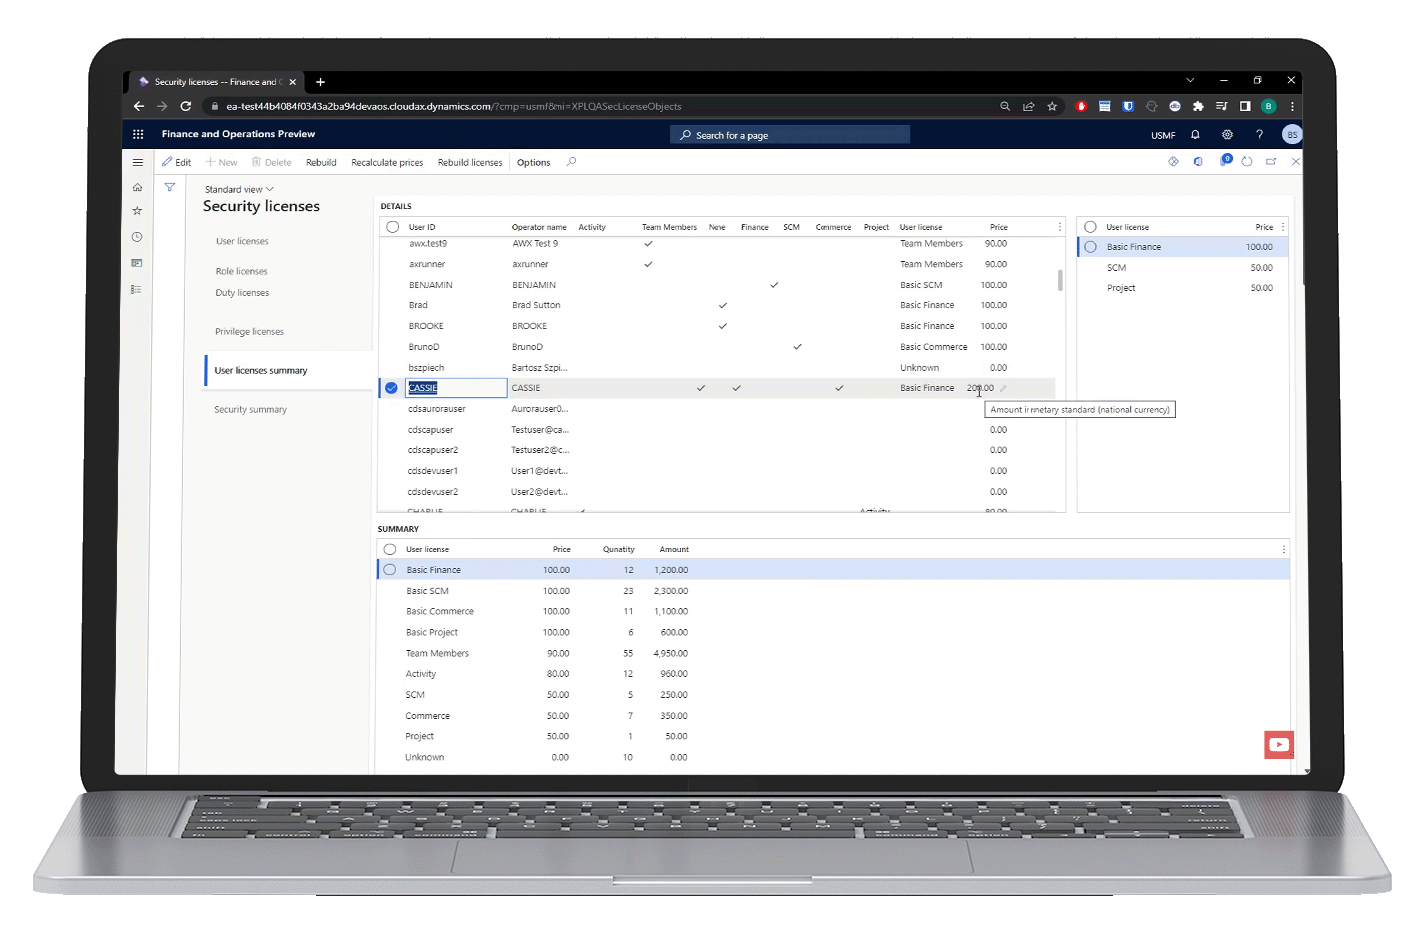Open the message center icon with the badge
This screenshot has width=1424, height=933.
pyautogui.click(x=1225, y=161)
